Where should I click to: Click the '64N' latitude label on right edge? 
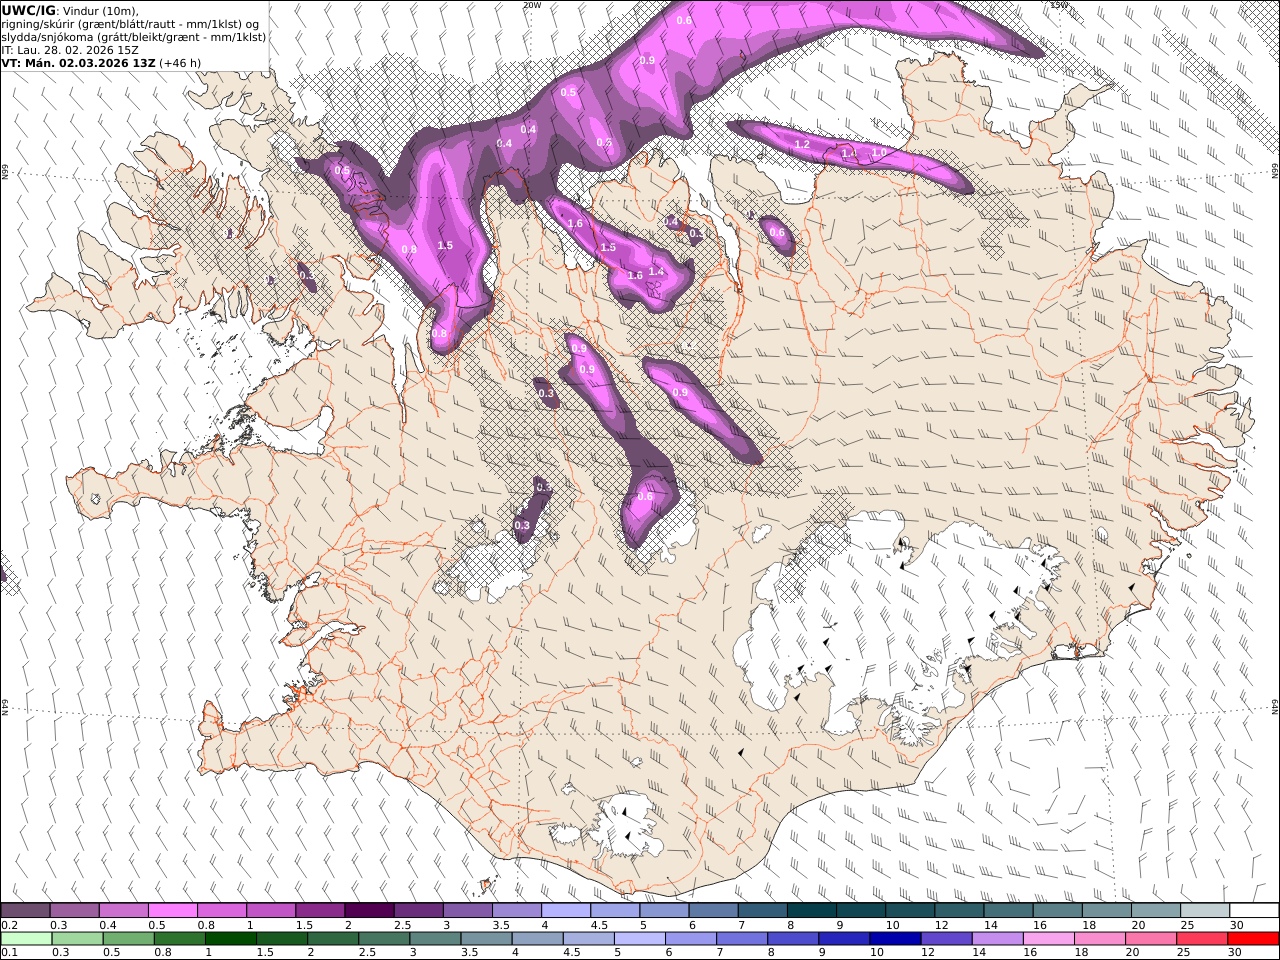point(1275,706)
